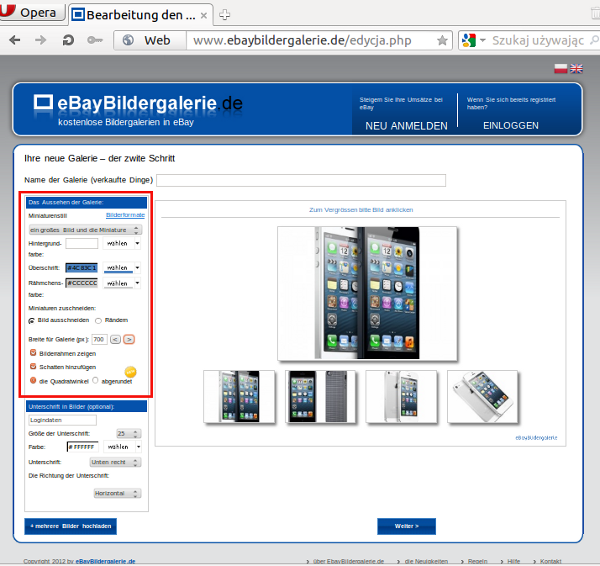Open footer link Kontakt

551,561
